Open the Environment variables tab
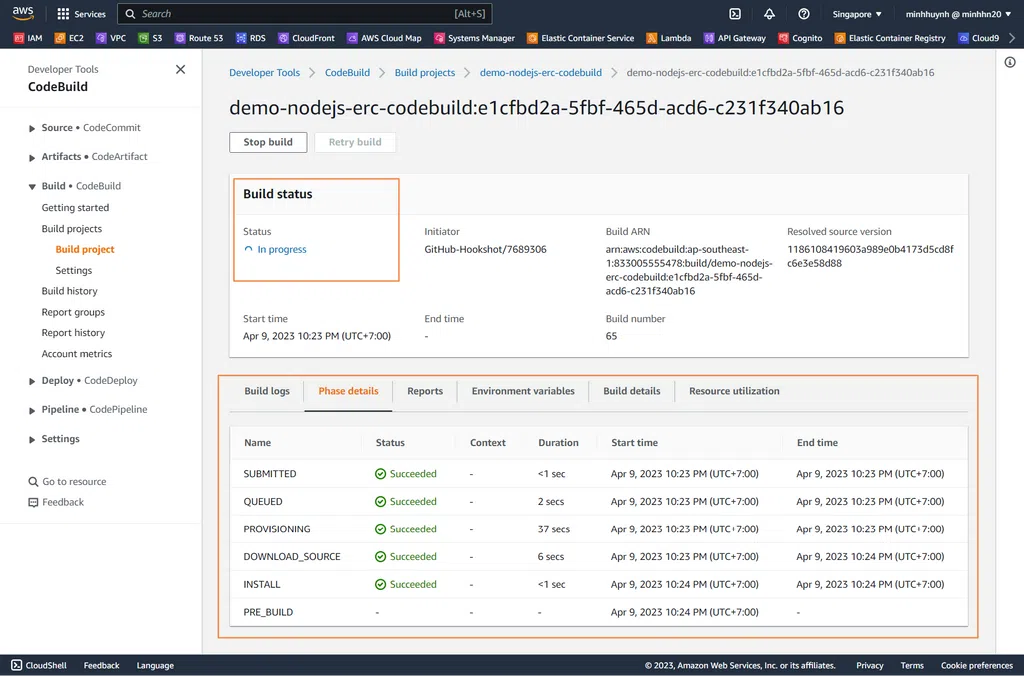 tap(523, 391)
